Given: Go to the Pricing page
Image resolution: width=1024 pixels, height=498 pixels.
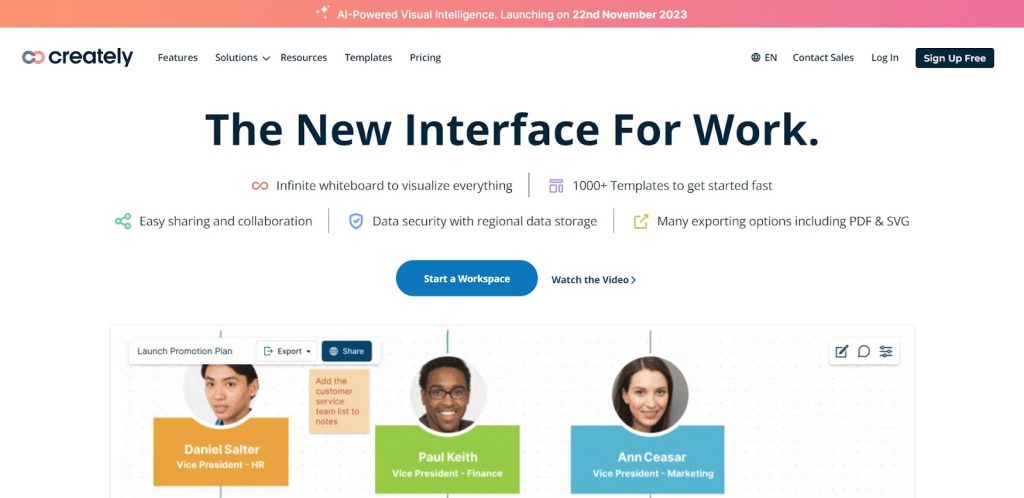Looking at the screenshot, I should (425, 58).
